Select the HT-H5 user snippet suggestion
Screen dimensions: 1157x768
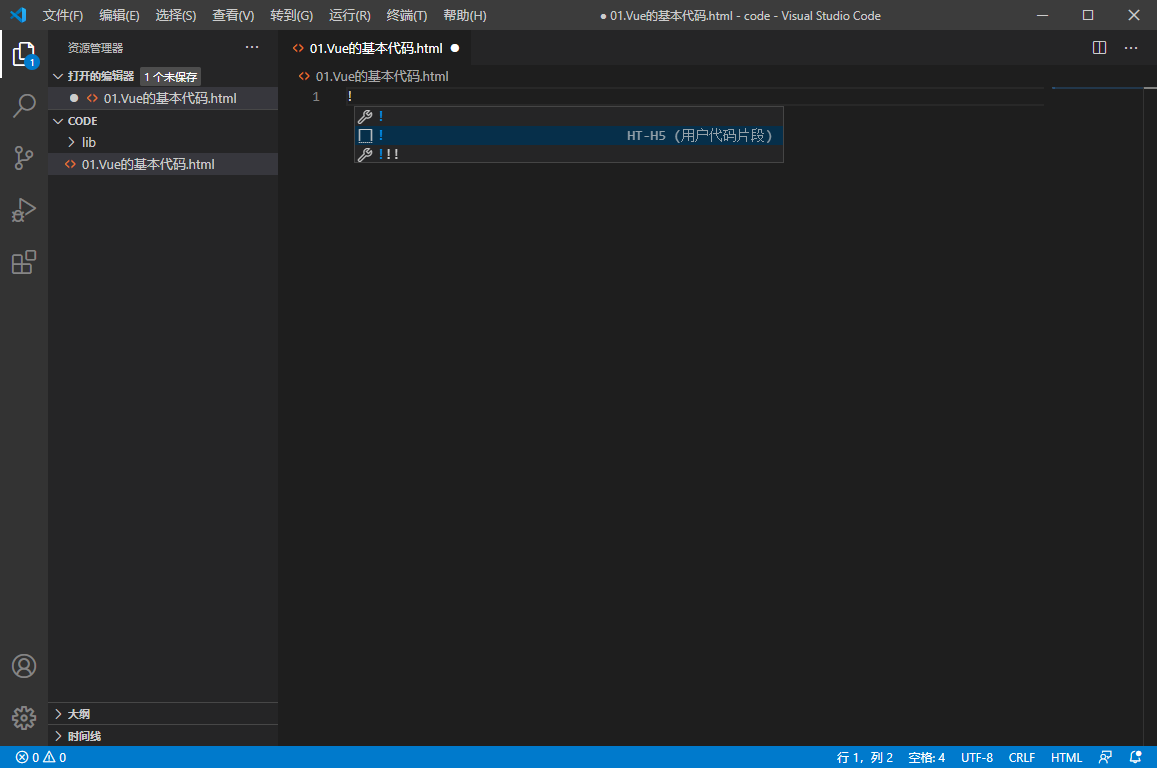tap(568, 135)
